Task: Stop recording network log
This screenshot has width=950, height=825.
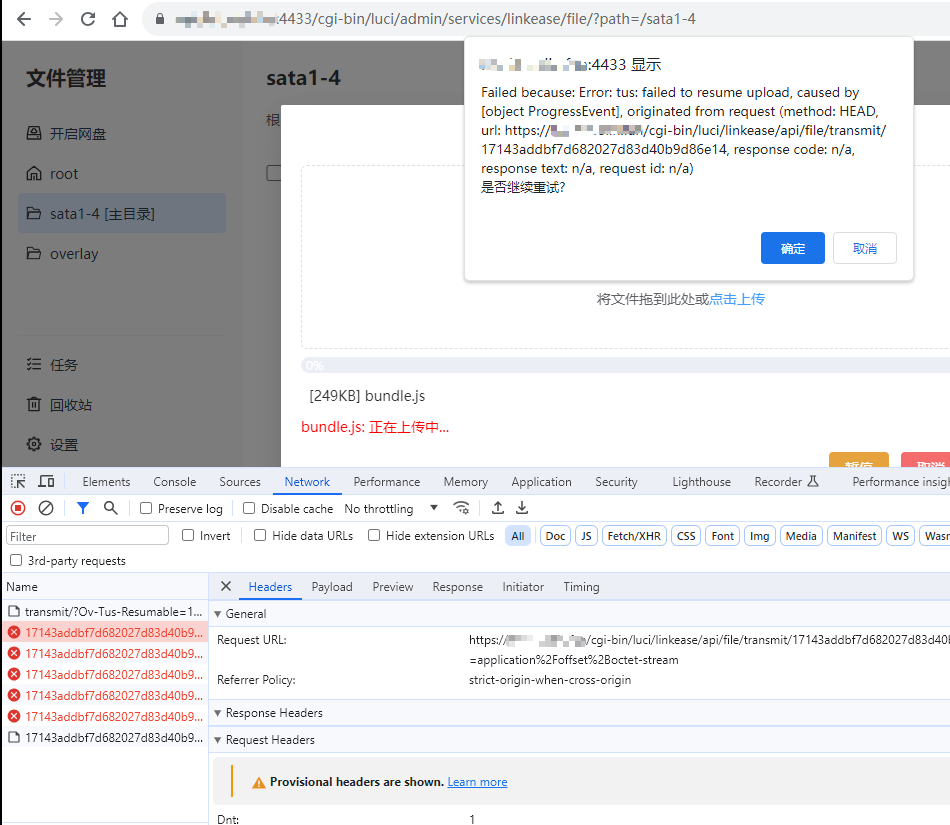Action: pos(18,508)
